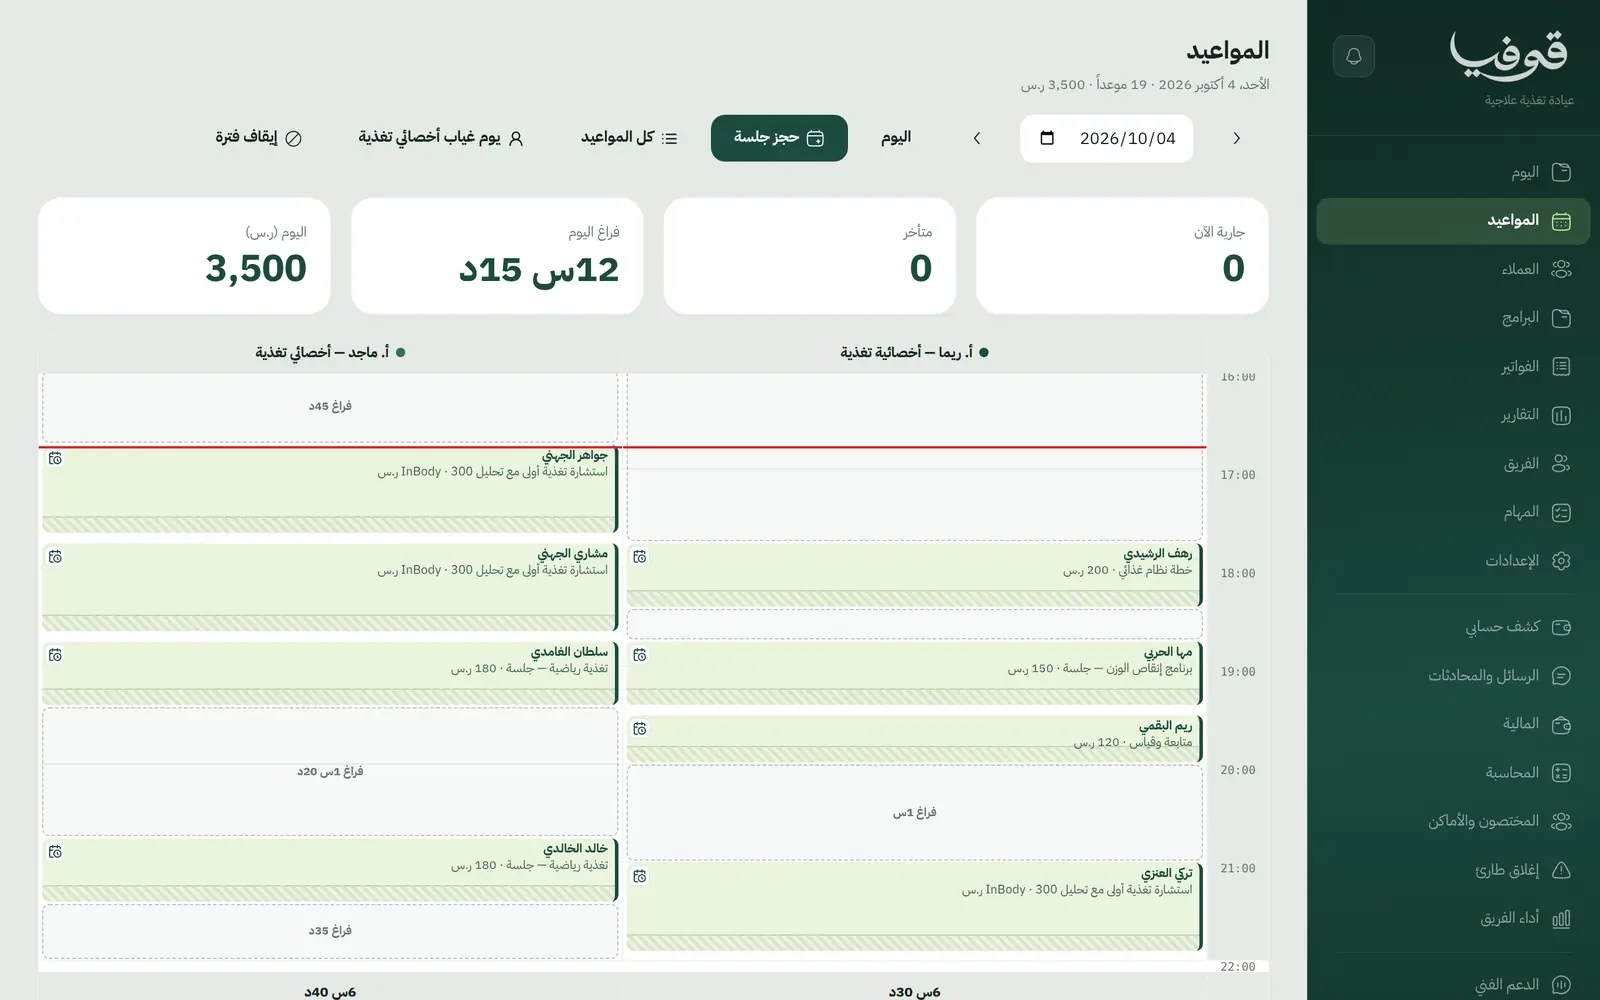Image resolution: width=1600 pixels, height=1000 pixels.
Task: Open البرامج in the sidebar
Action: [1453, 318]
